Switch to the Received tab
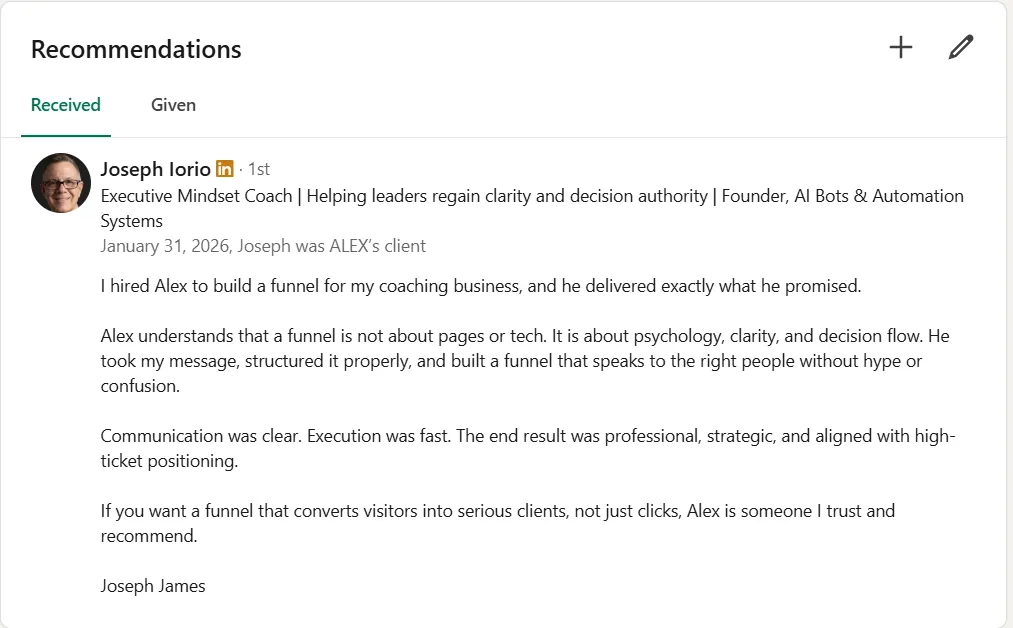The height and width of the screenshot is (628, 1013). [x=66, y=105]
